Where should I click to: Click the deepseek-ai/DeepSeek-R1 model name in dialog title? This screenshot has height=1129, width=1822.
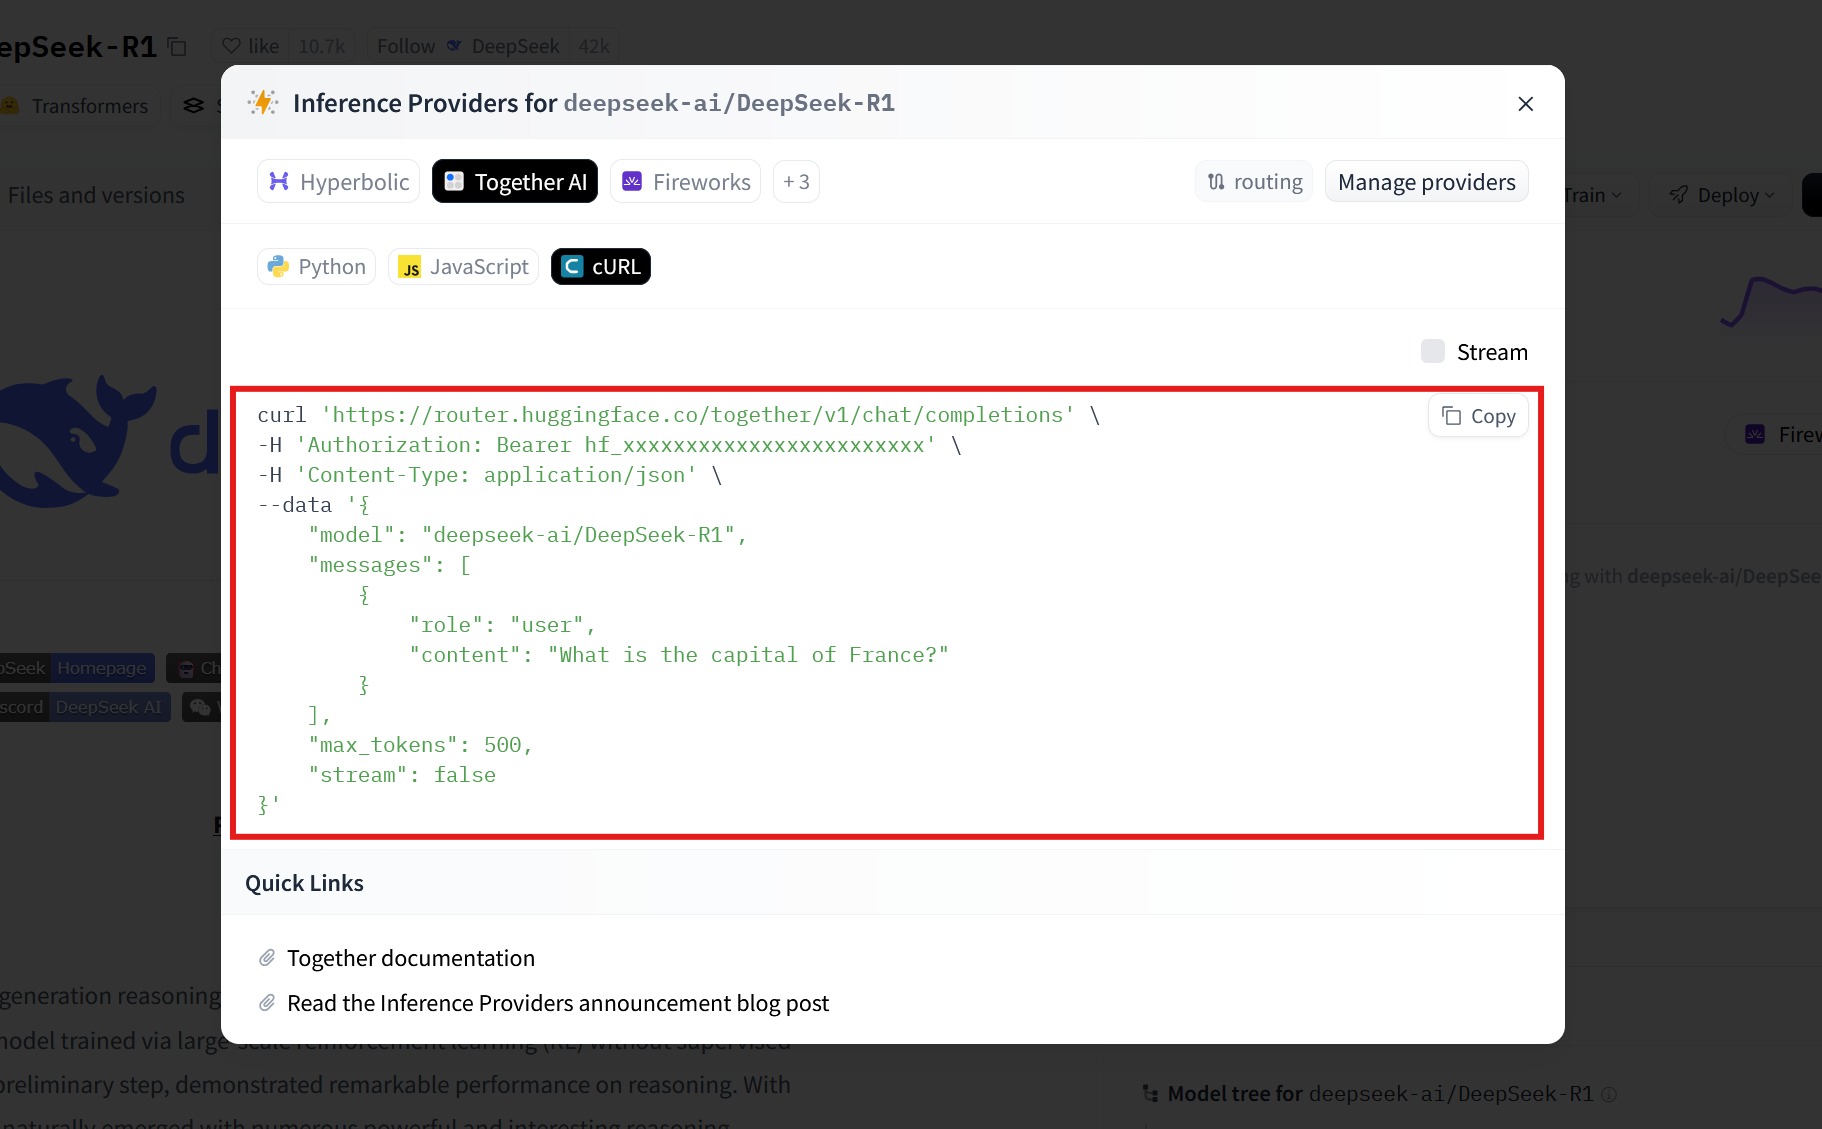point(729,103)
